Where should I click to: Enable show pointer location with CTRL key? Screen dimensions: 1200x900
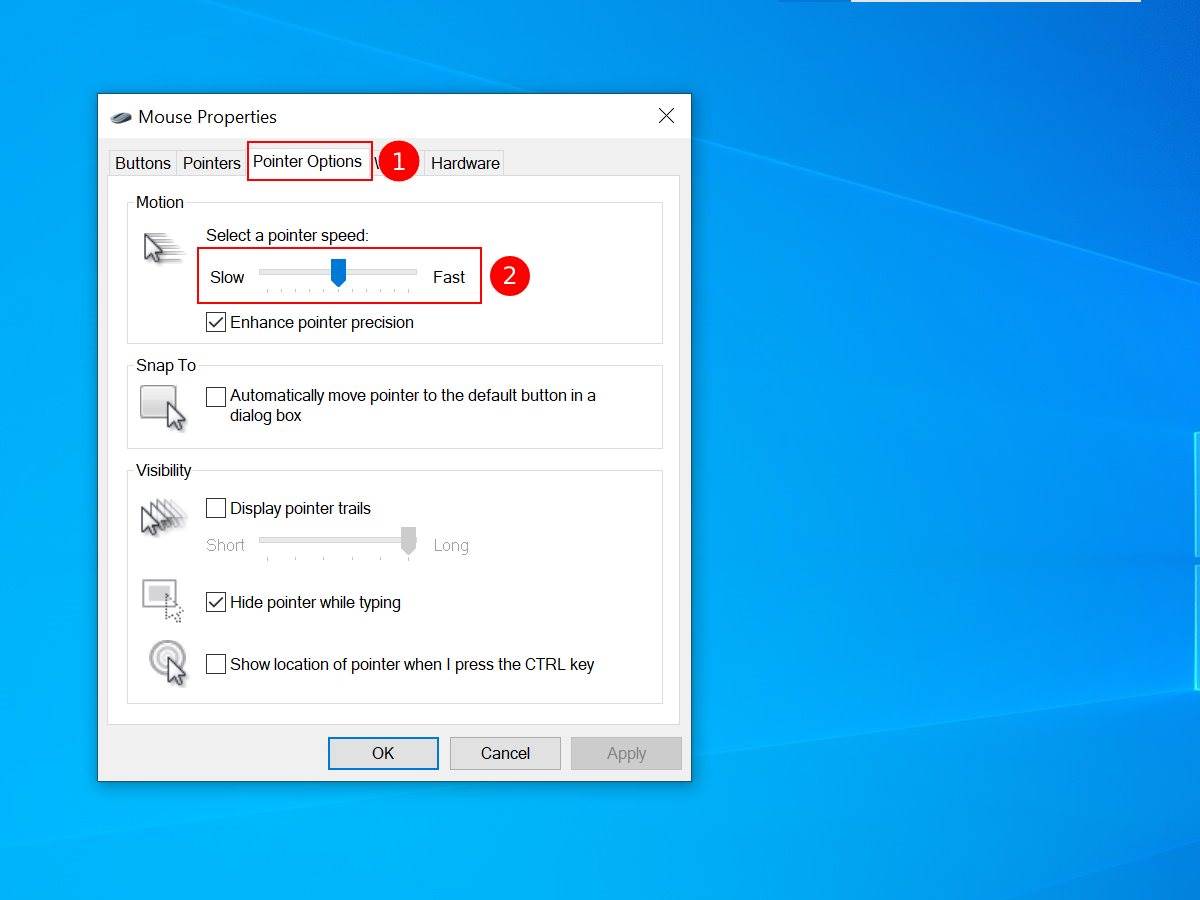[216, 664]
